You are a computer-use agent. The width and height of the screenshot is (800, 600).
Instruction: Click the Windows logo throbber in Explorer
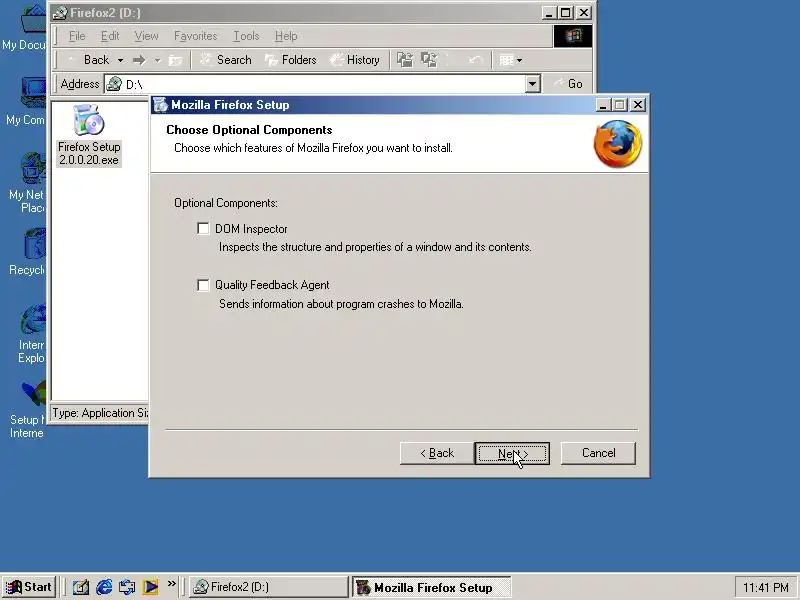point(573,36)
